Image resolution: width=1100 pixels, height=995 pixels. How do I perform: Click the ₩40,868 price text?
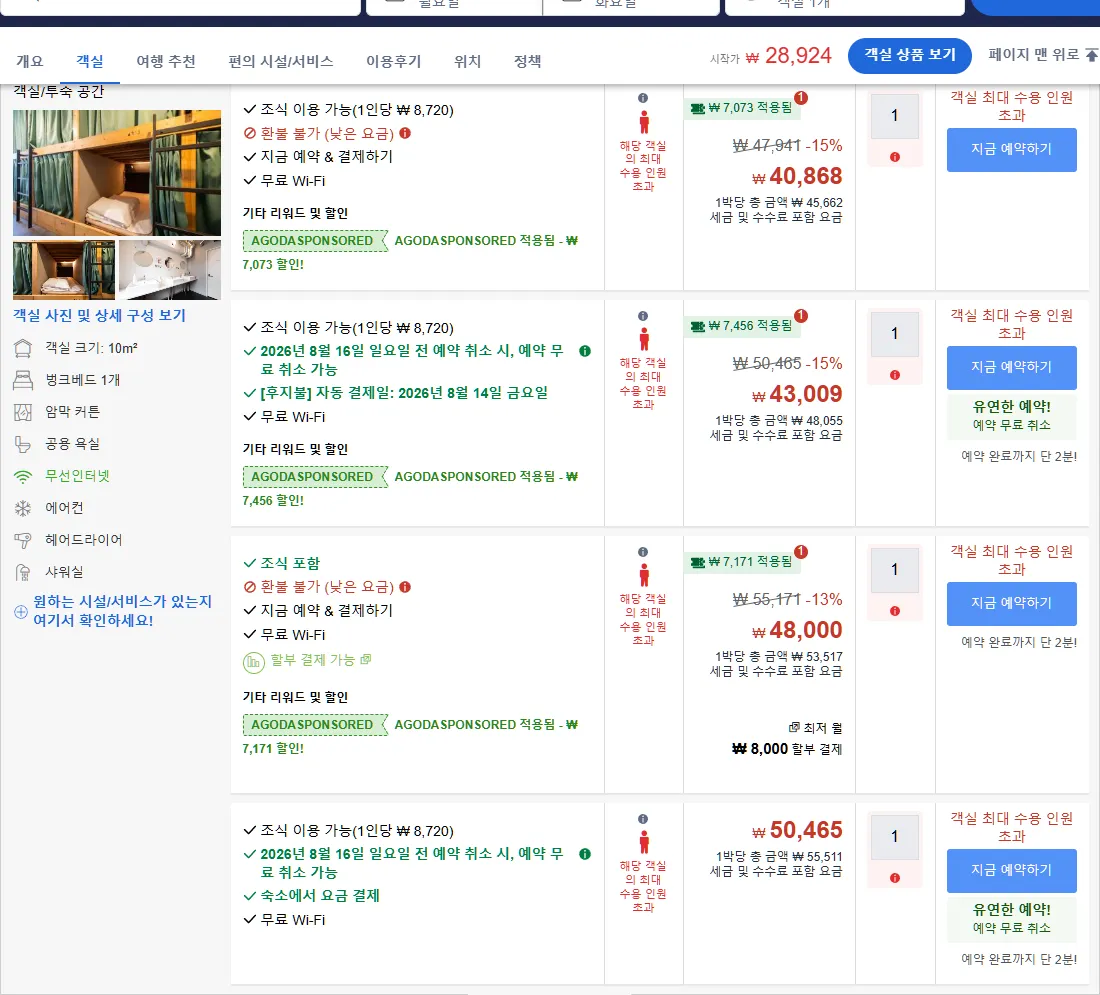coord(797,175)
